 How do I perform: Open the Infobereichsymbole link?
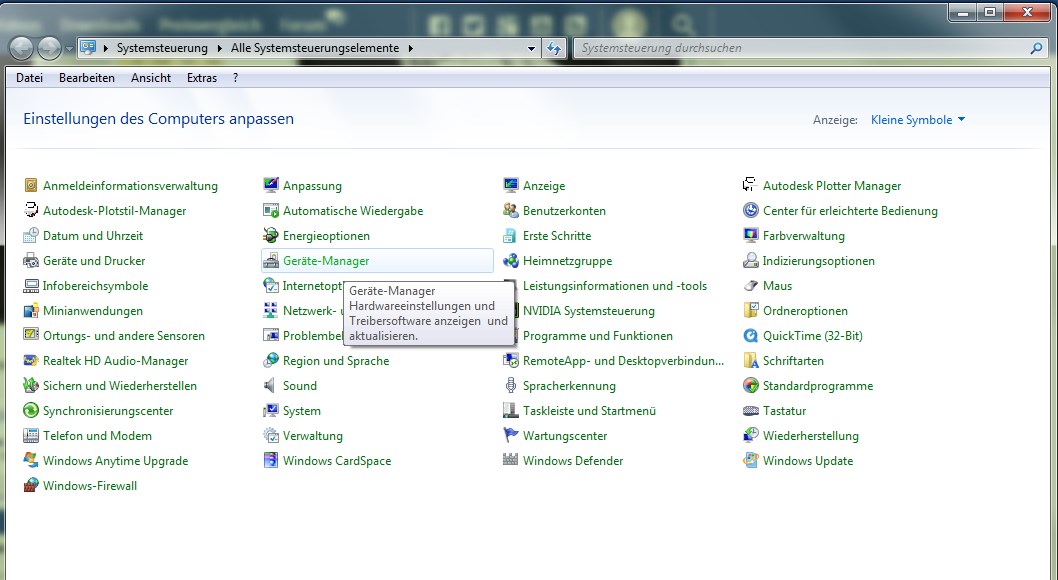click(x=95, y=285)
